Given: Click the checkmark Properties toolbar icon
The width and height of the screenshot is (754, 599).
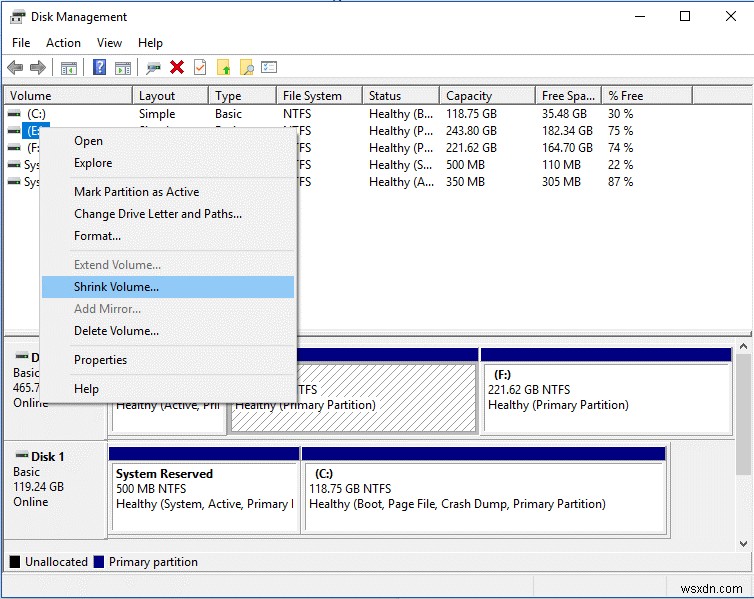Looking at the screenshot, I should (200, 67).
